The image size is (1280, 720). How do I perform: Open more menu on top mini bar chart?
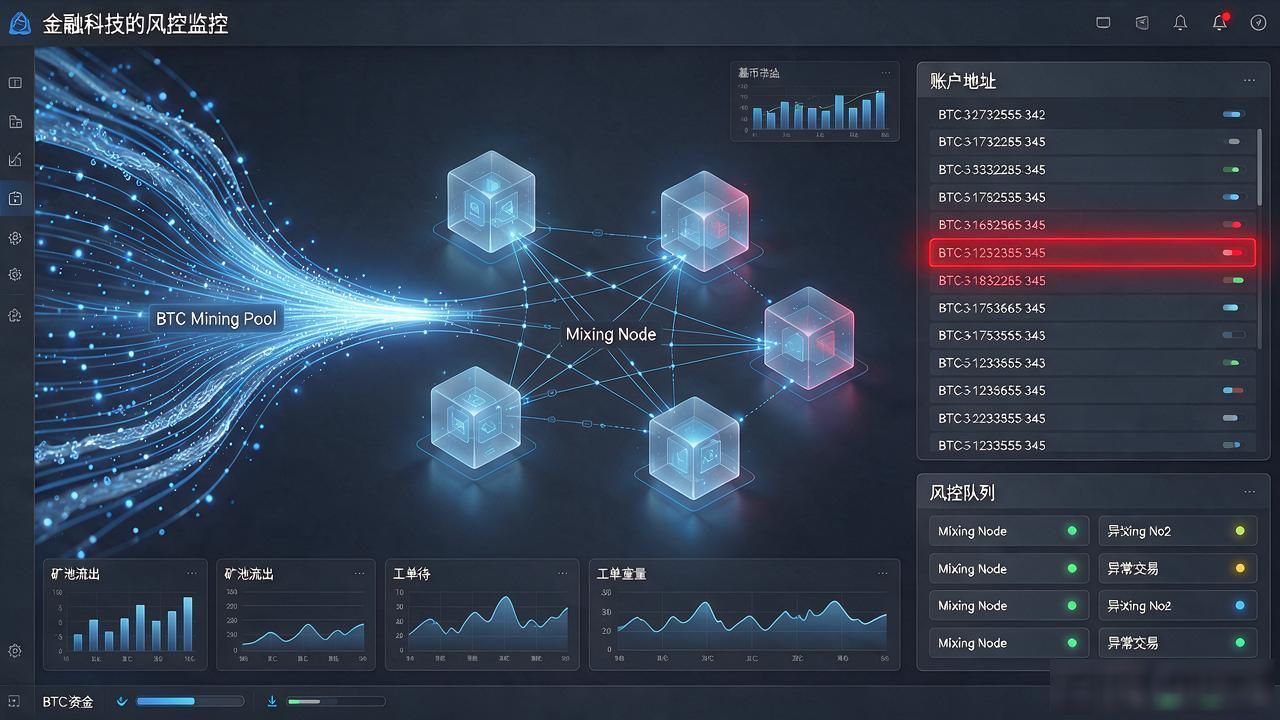pyautogui.click(x=886, y=73)
